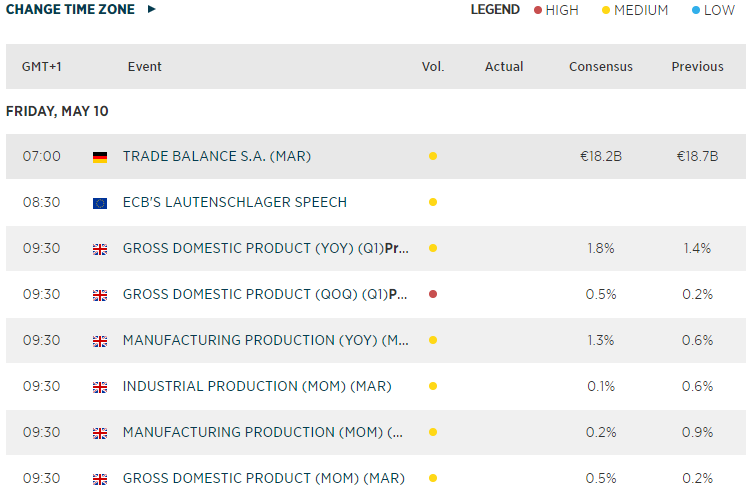Image resolution: width=746 pixels, height=502 pixels.
Task: Click the Previous column header
Action: pyautogui.click(x=697, y=67)
